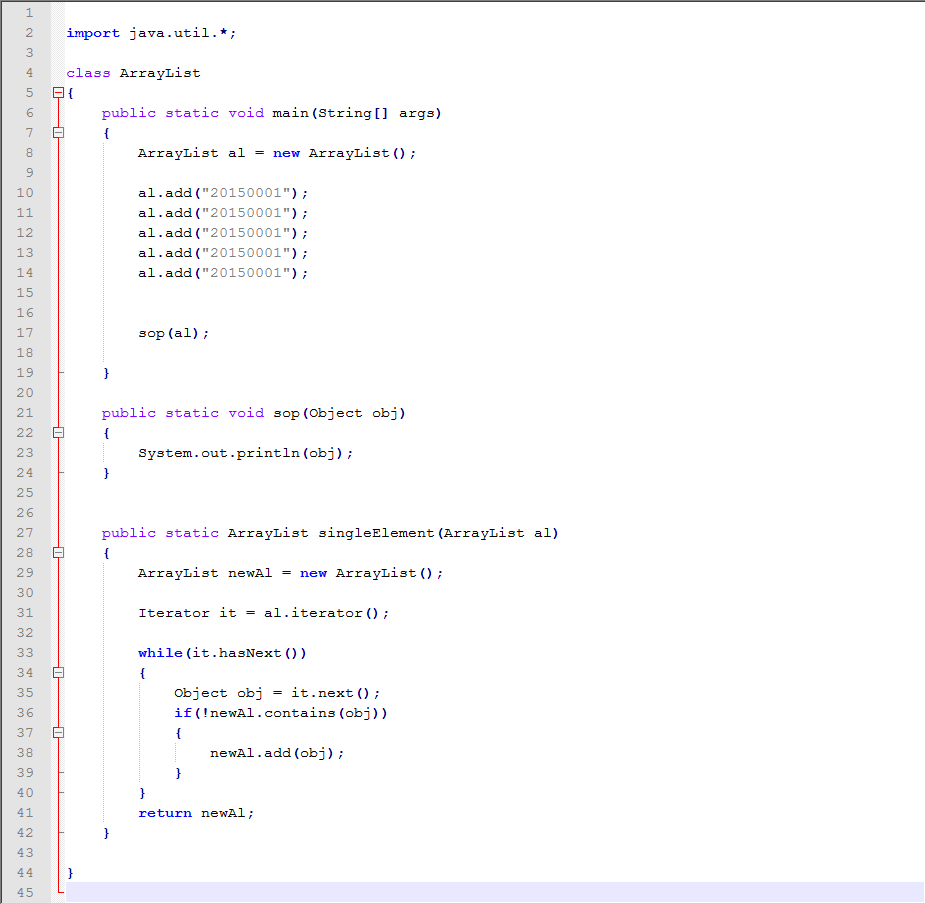
Task: Click 'singleElement(ArrayList al)' in the signature
Action: click(x=438, y=533)
